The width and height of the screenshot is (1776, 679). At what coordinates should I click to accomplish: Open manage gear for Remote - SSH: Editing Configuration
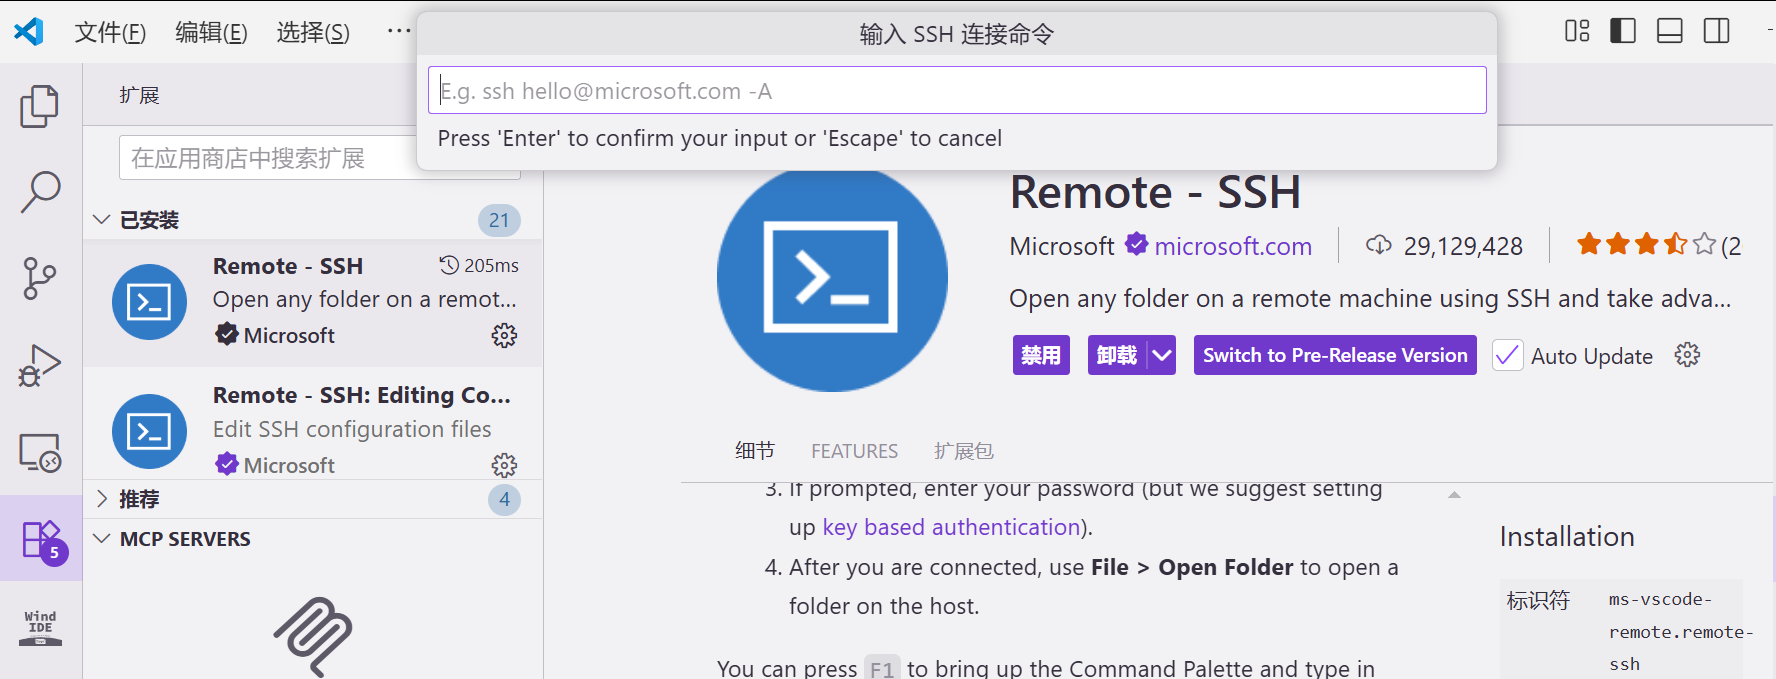pos(504,465)
